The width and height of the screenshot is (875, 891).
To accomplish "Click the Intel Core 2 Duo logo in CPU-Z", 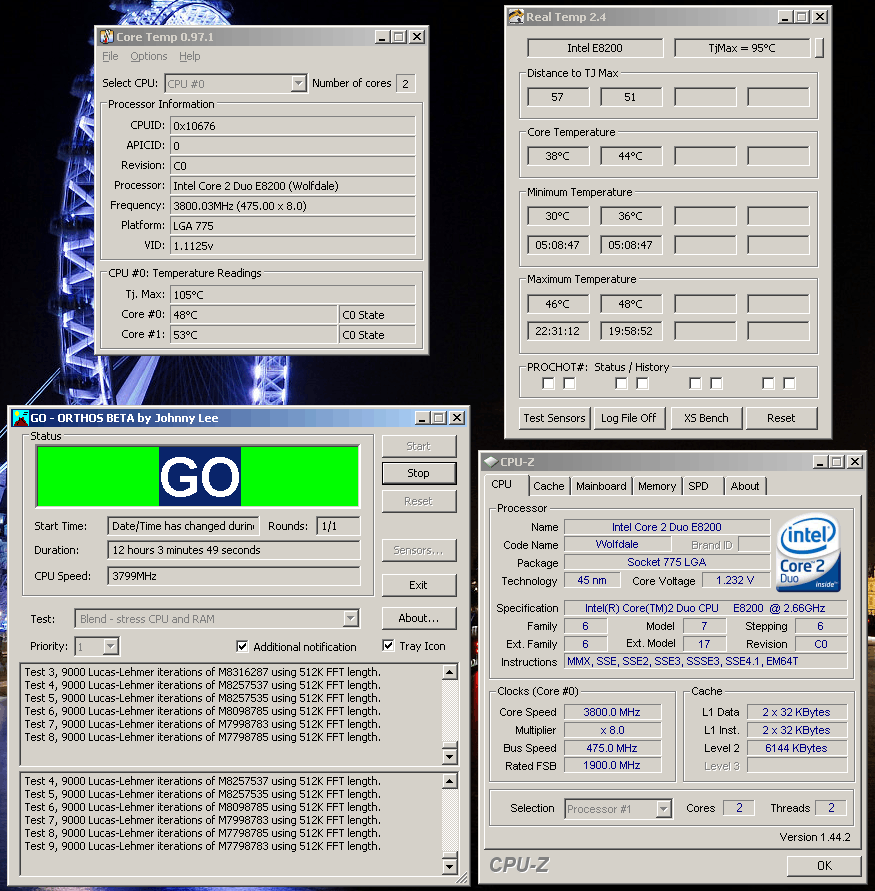I will pyautogui.click(x=808, y=553).
